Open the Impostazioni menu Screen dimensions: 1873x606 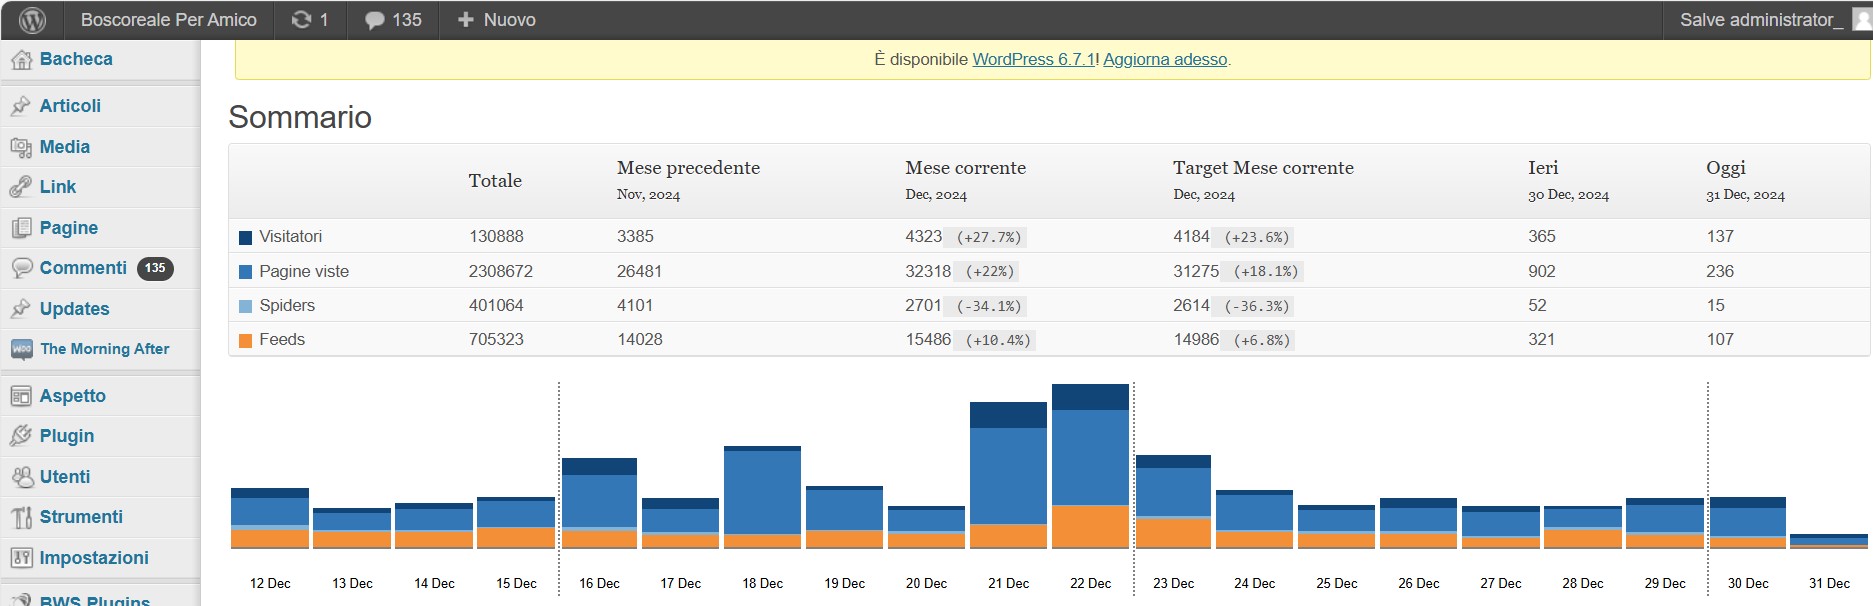click(x=94, y=558)
